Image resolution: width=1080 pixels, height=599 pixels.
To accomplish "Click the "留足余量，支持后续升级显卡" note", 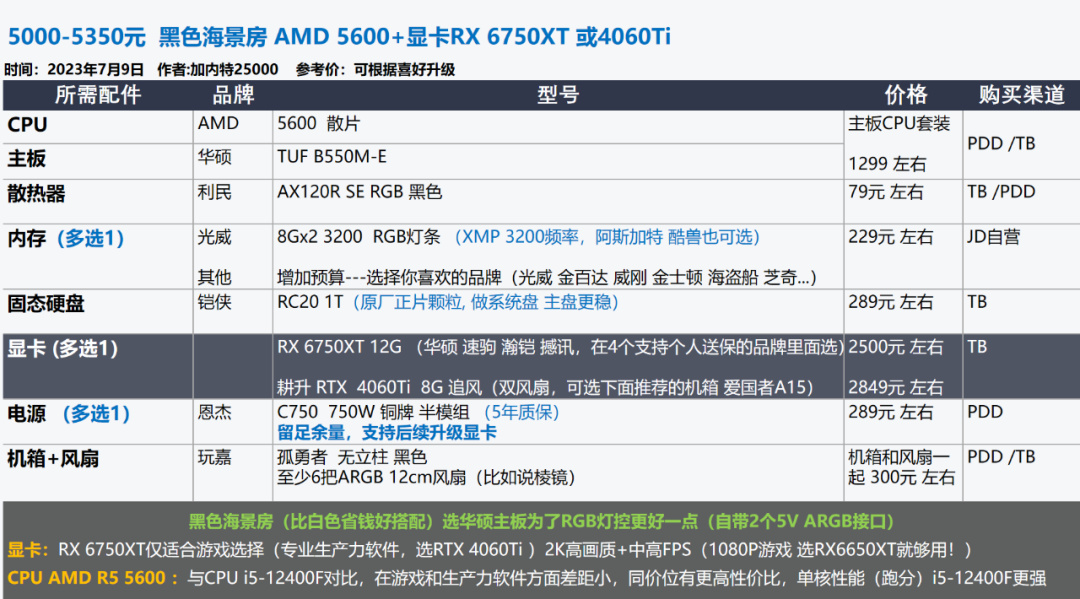I will [386, 433].
